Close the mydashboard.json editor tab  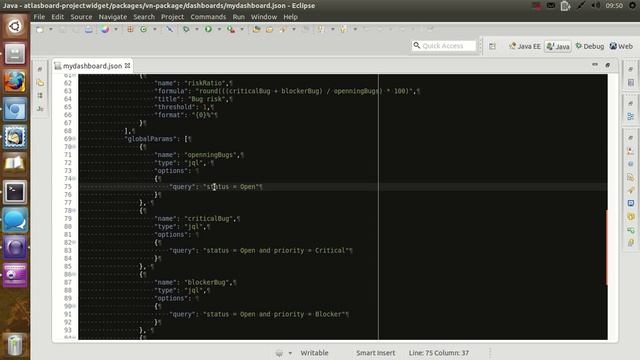[x=128, y=65]
